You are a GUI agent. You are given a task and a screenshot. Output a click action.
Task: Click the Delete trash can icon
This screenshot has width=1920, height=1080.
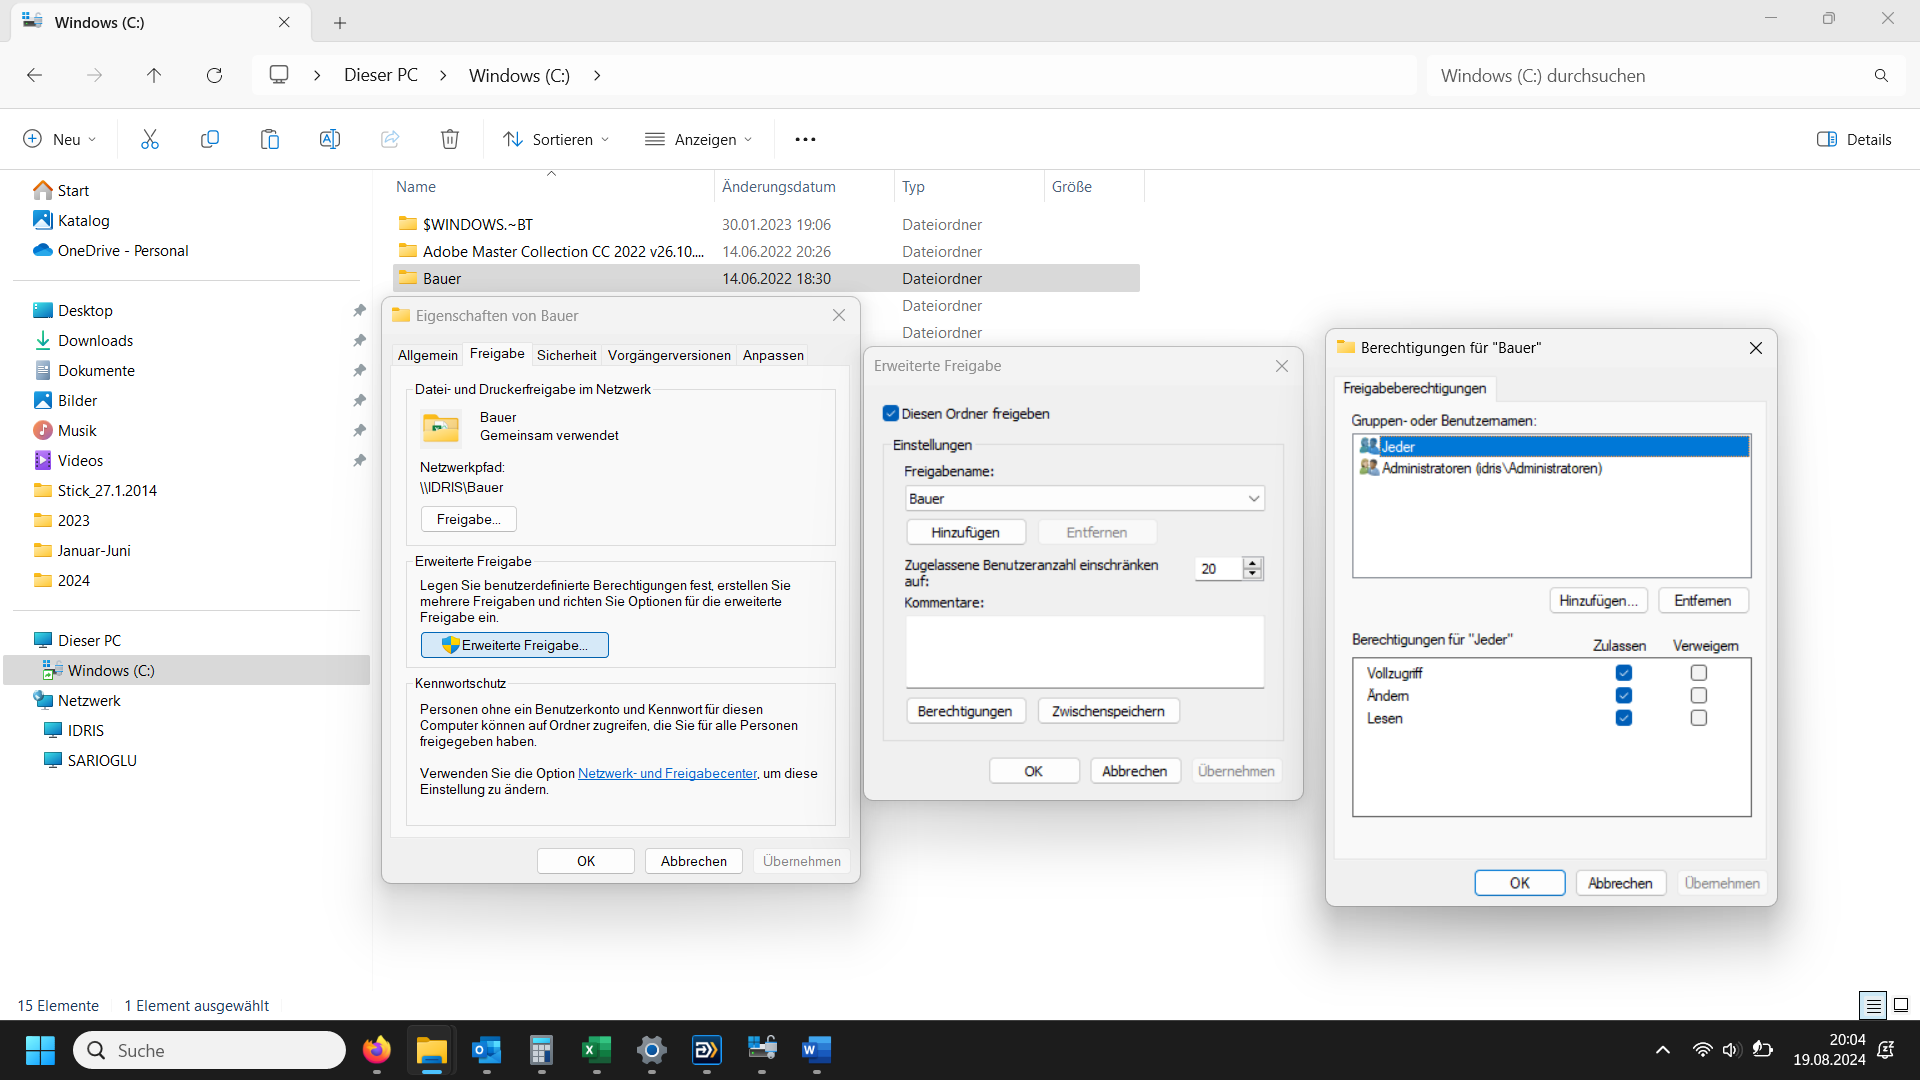pos(450,139)
